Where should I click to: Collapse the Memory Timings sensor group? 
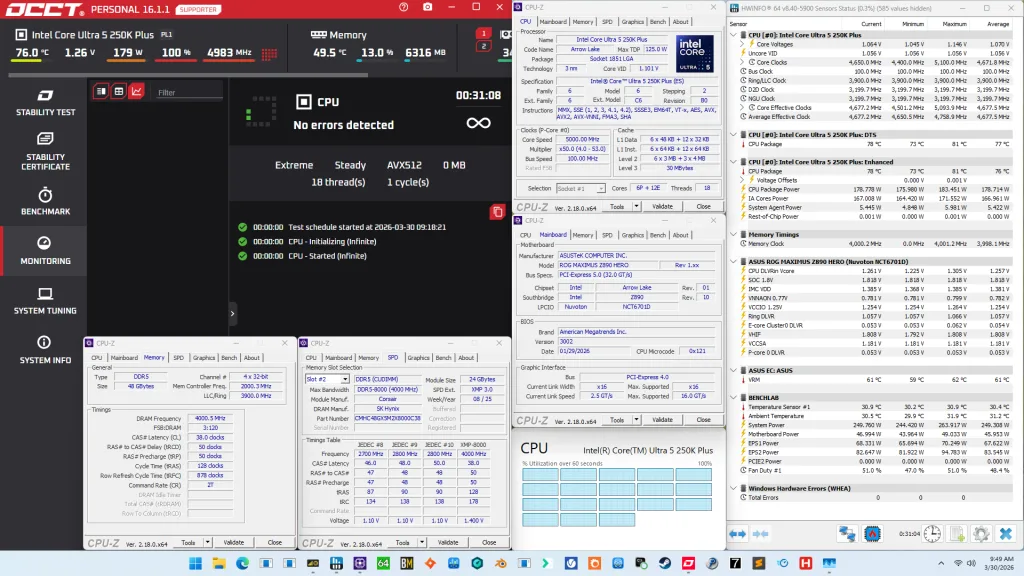(733, 234)
